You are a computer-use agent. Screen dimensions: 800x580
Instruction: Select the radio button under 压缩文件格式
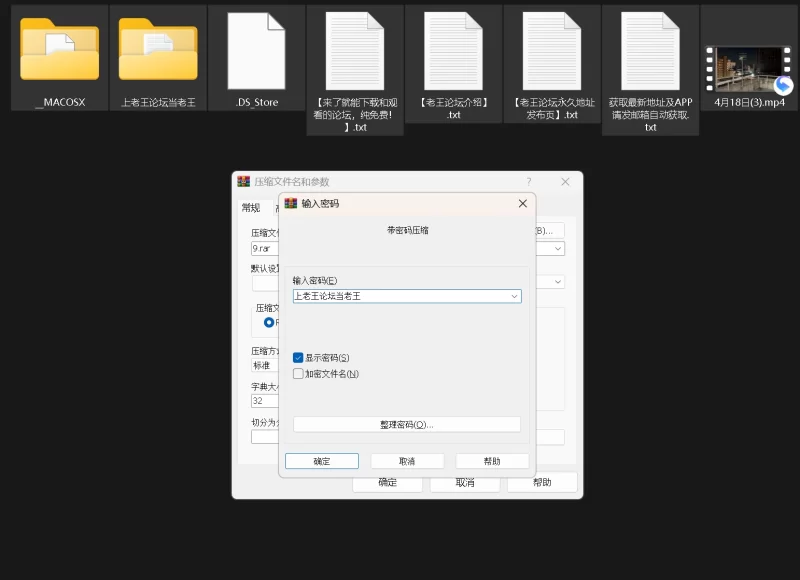[268, 323]
